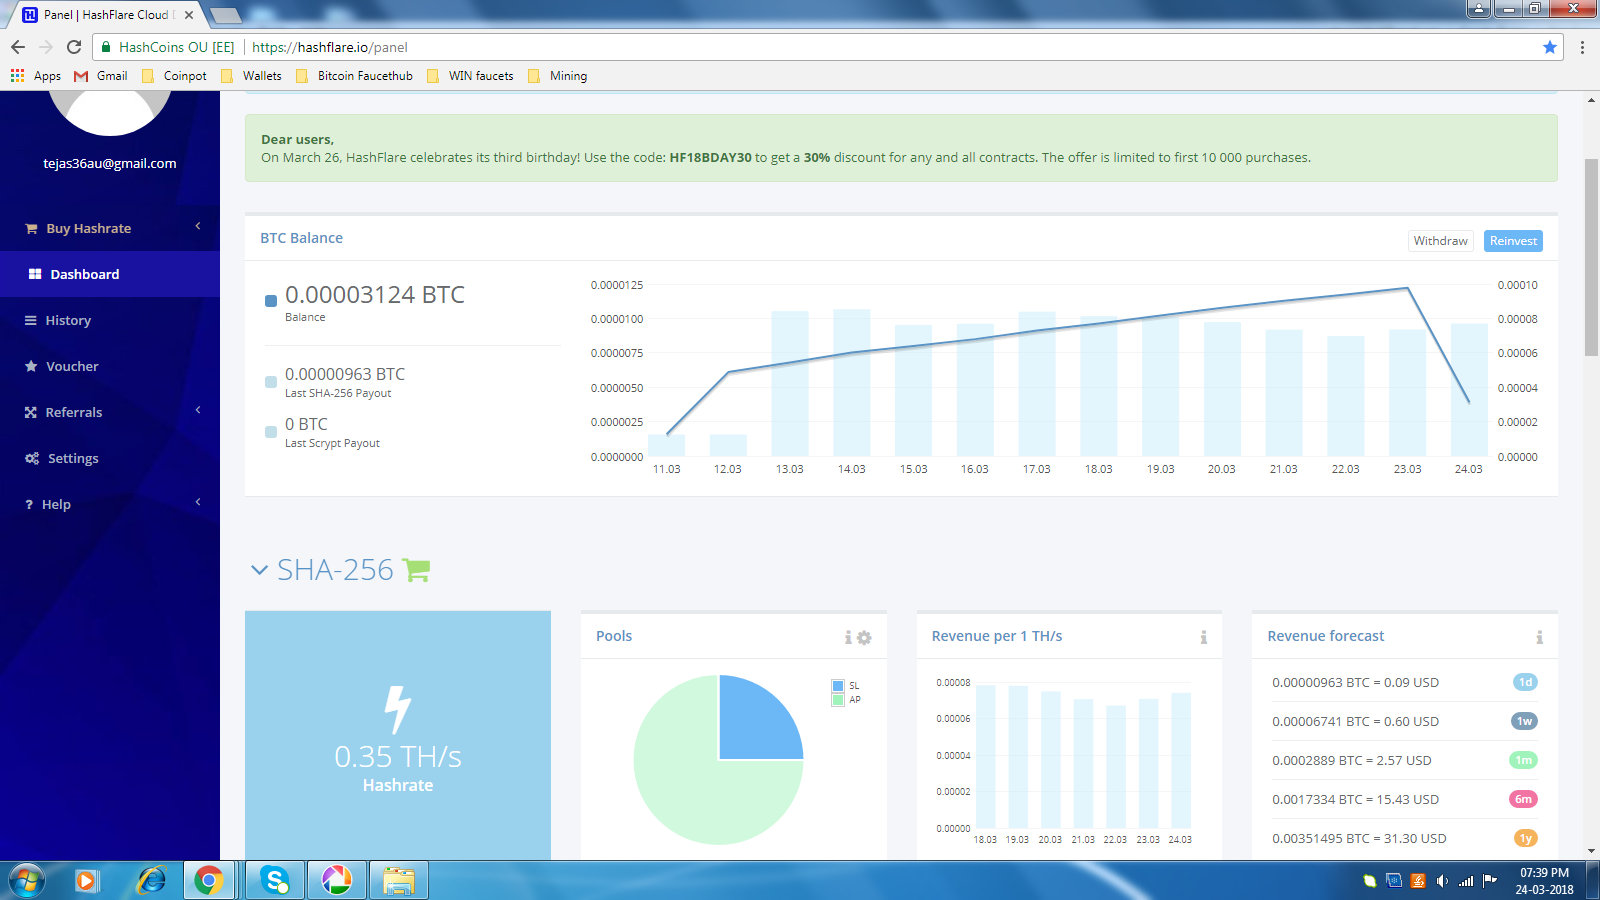The height and width of the screenshot is (900, 1600).
Task: Click the 6m forecast badge
Action: (1523, 799)
